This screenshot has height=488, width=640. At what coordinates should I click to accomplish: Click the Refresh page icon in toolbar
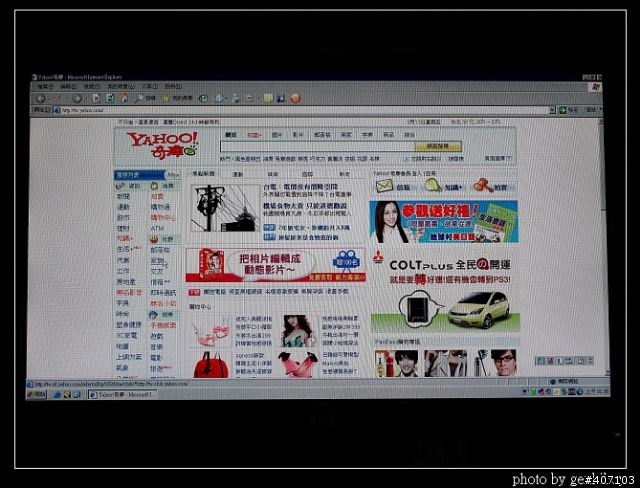tap(109, 98)
